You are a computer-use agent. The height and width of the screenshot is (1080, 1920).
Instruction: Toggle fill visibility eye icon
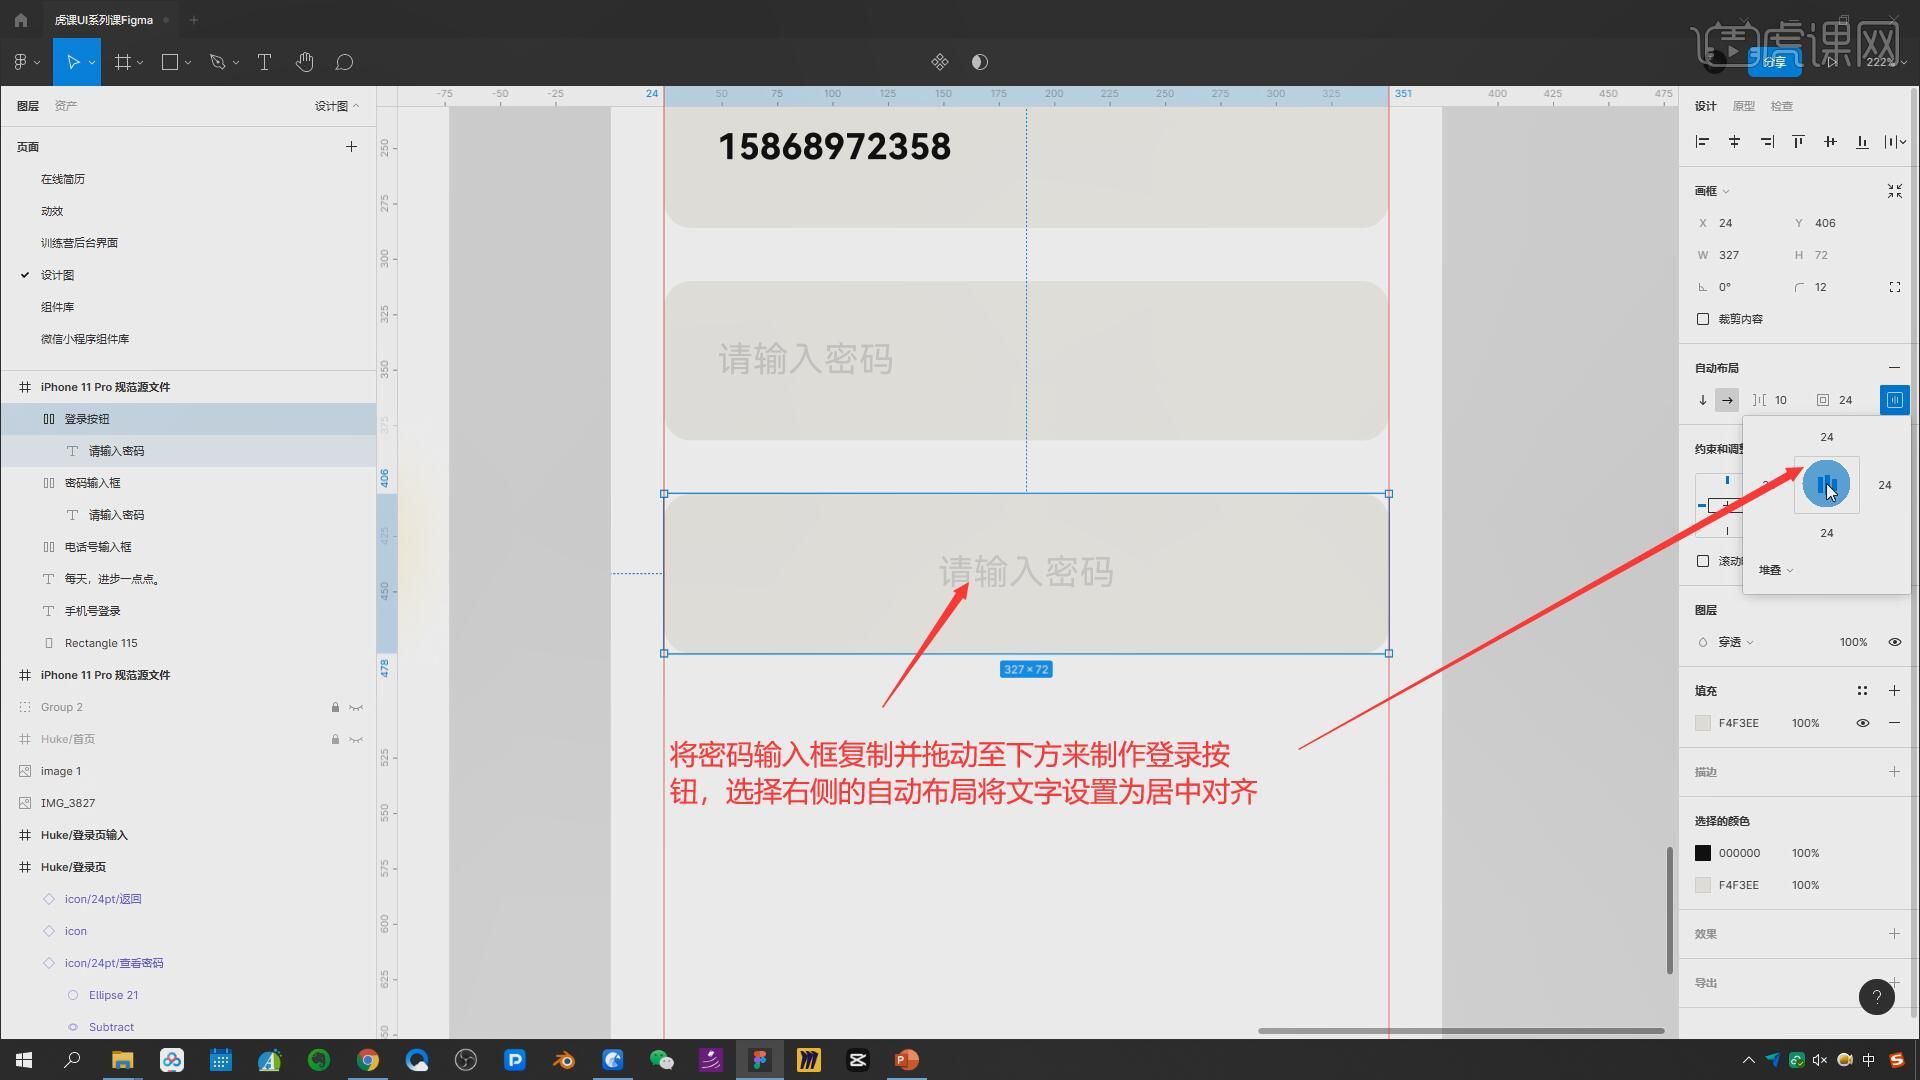pos(1862,723)
